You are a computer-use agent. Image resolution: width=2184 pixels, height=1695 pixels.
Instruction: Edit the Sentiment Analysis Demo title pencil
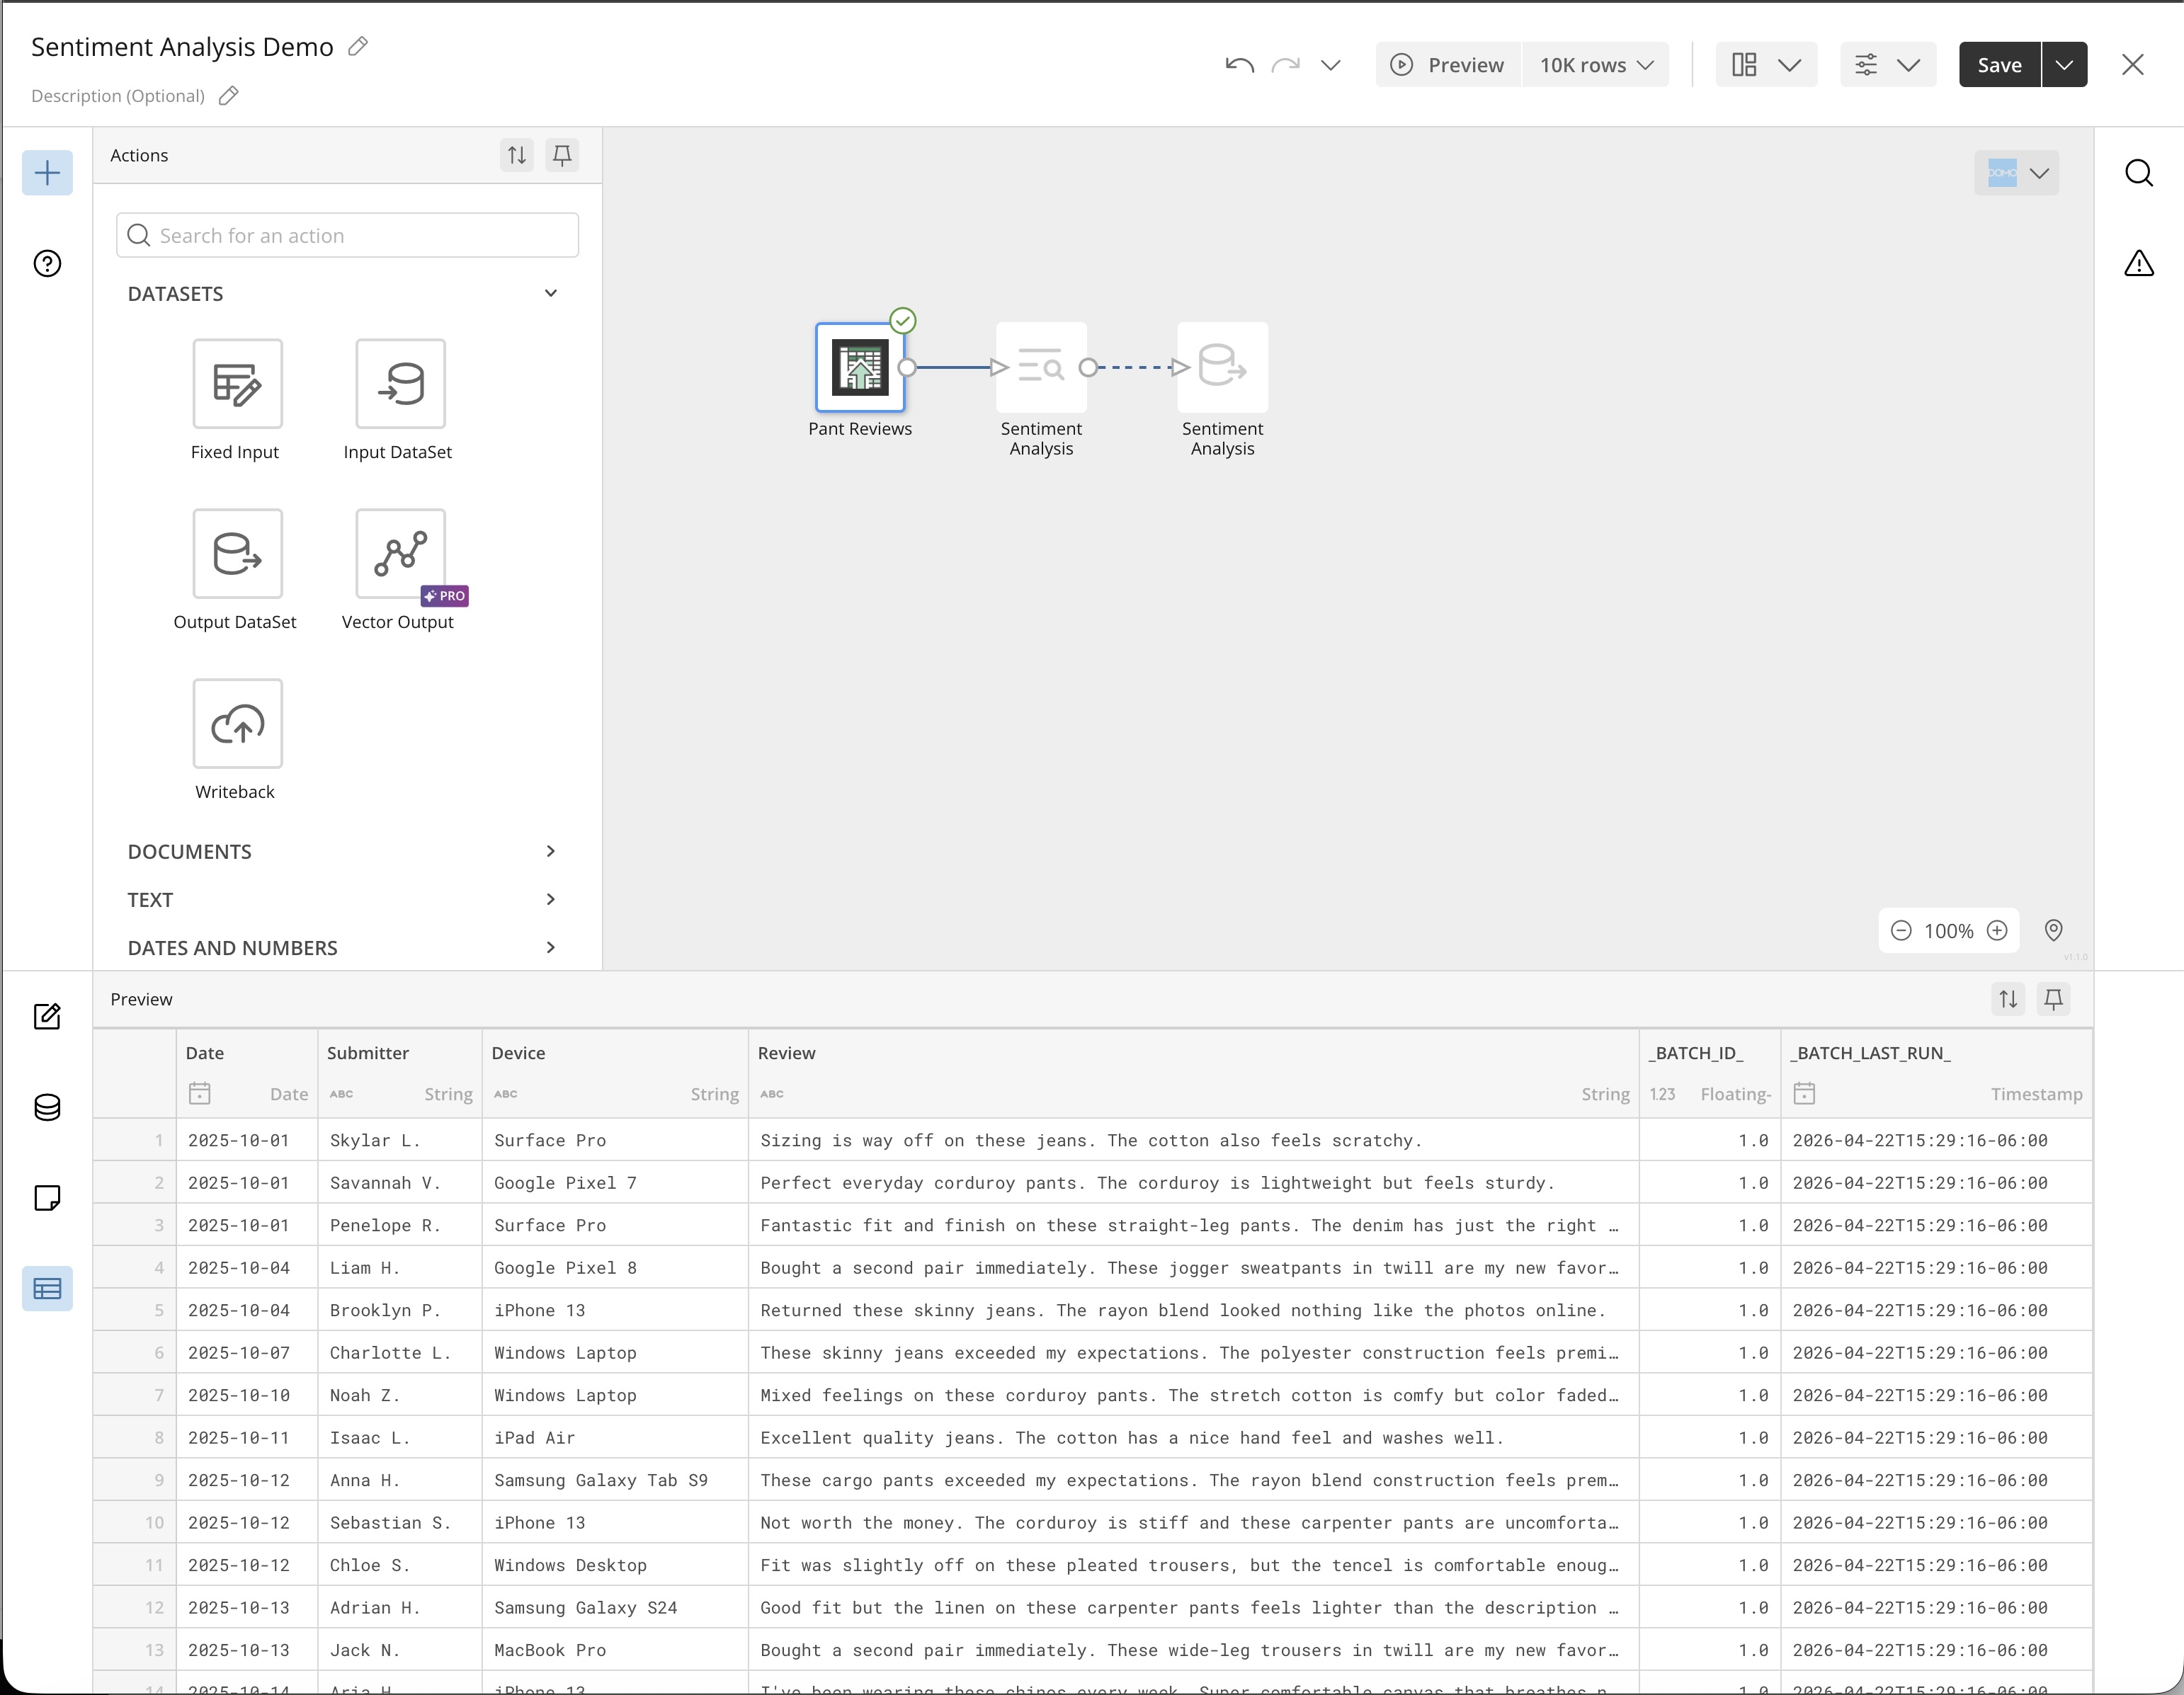pyautogui.click(x=358, y=46)
